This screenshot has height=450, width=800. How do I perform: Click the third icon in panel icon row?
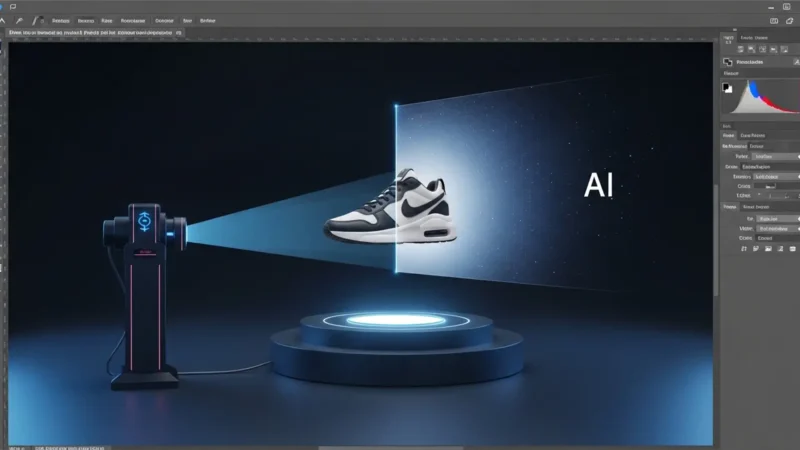tap(762, 49)
